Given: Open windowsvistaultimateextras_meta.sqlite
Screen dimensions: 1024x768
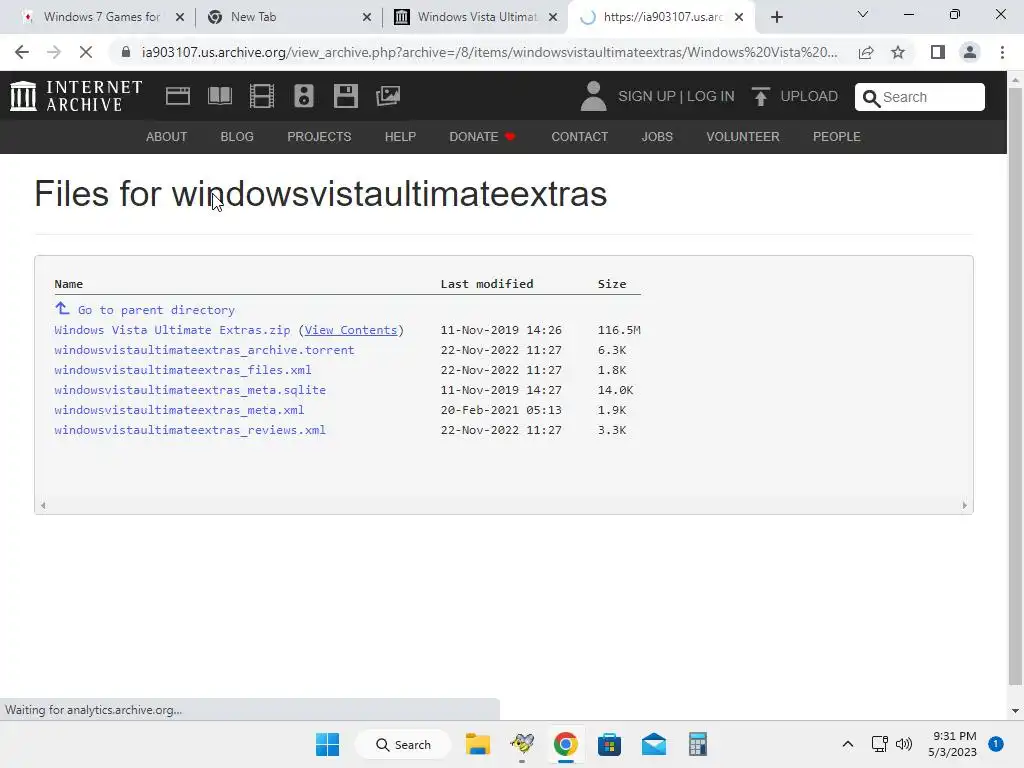Looking at the screenshot, I should click(190, 391).
